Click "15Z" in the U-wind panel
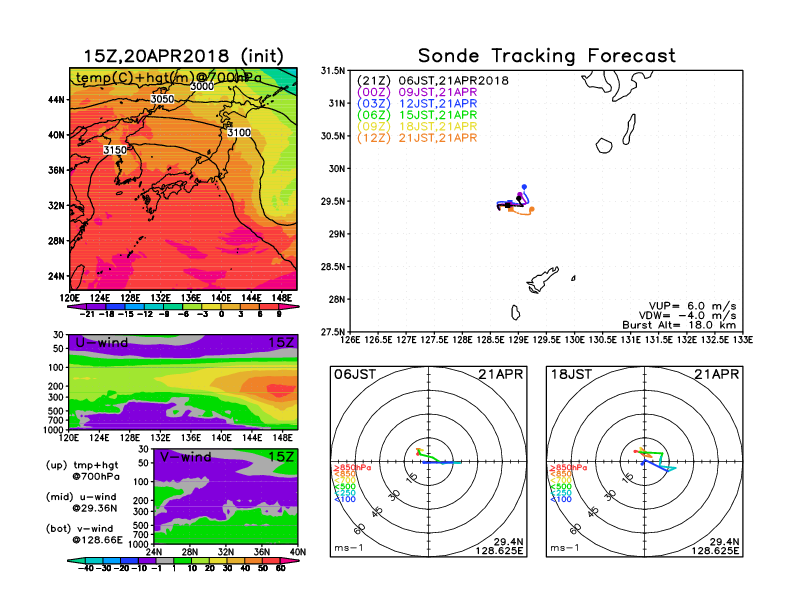Screen dimensions: 792x612 pyautogui.click(x=281, y=343)
